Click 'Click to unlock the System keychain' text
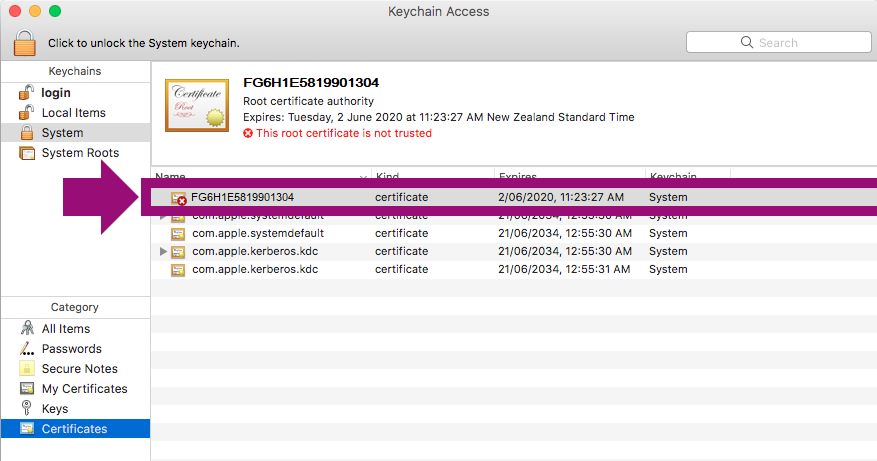The height and width of the screenshot is (461, 877). coord(144,43)
